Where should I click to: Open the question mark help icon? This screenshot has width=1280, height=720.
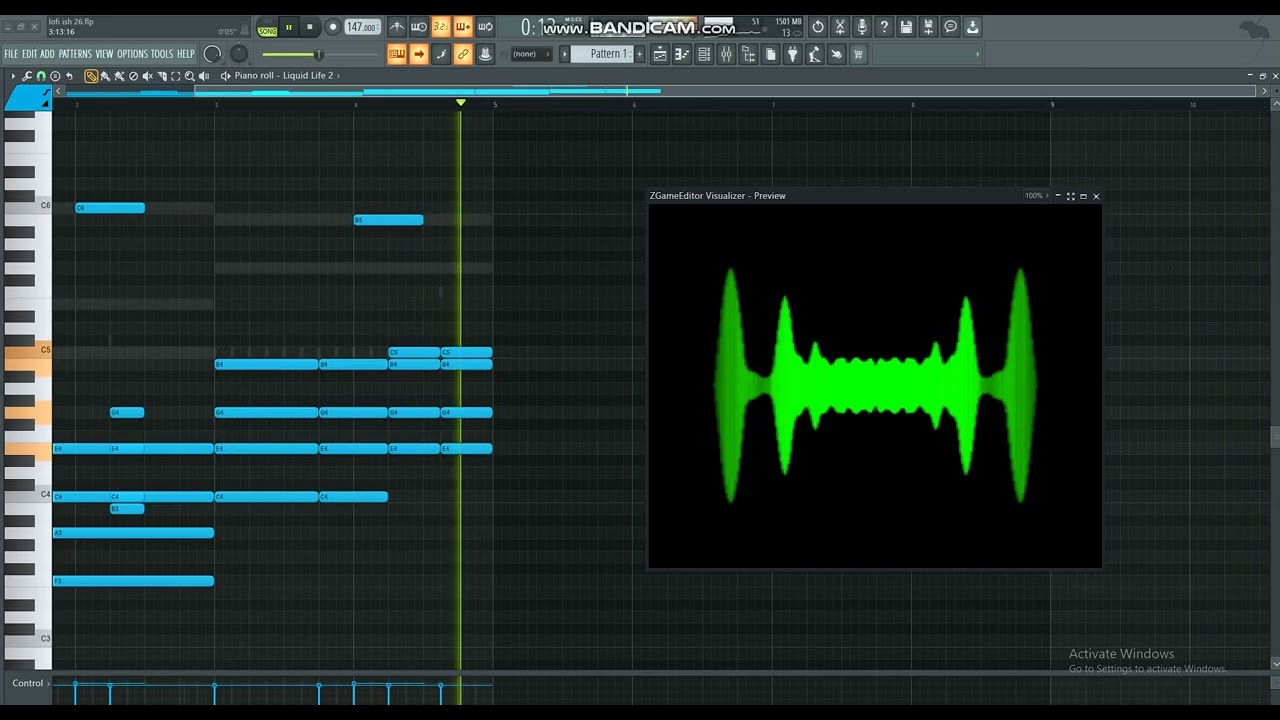[884, 27]
